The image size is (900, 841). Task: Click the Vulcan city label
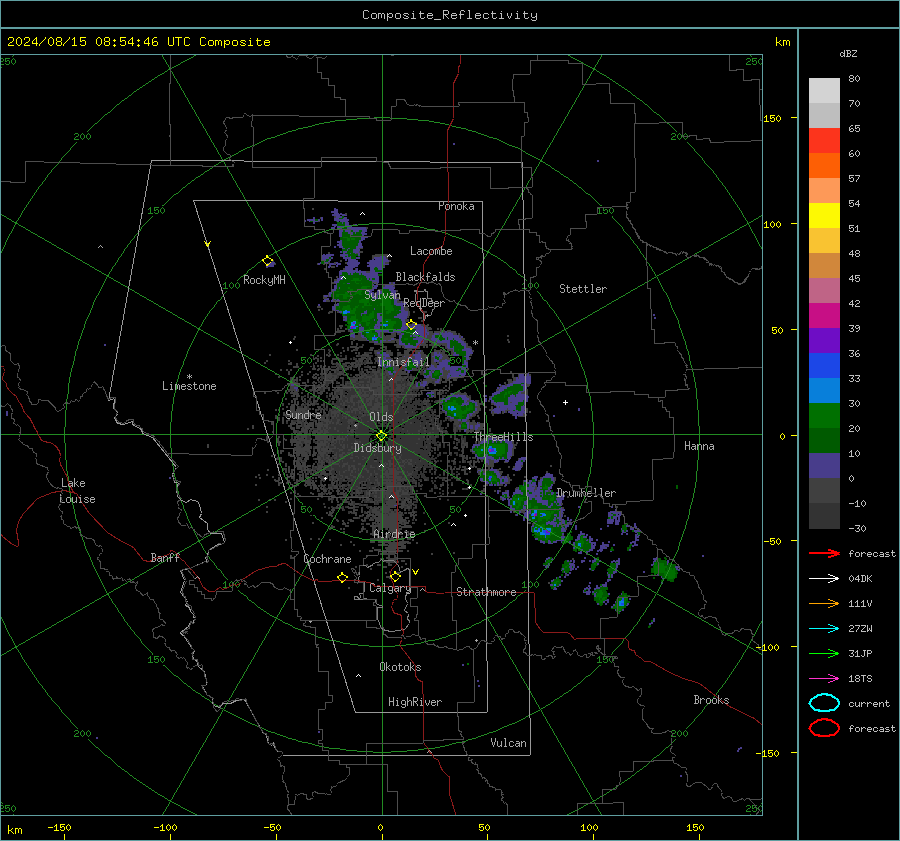click(x=509, y=743)
